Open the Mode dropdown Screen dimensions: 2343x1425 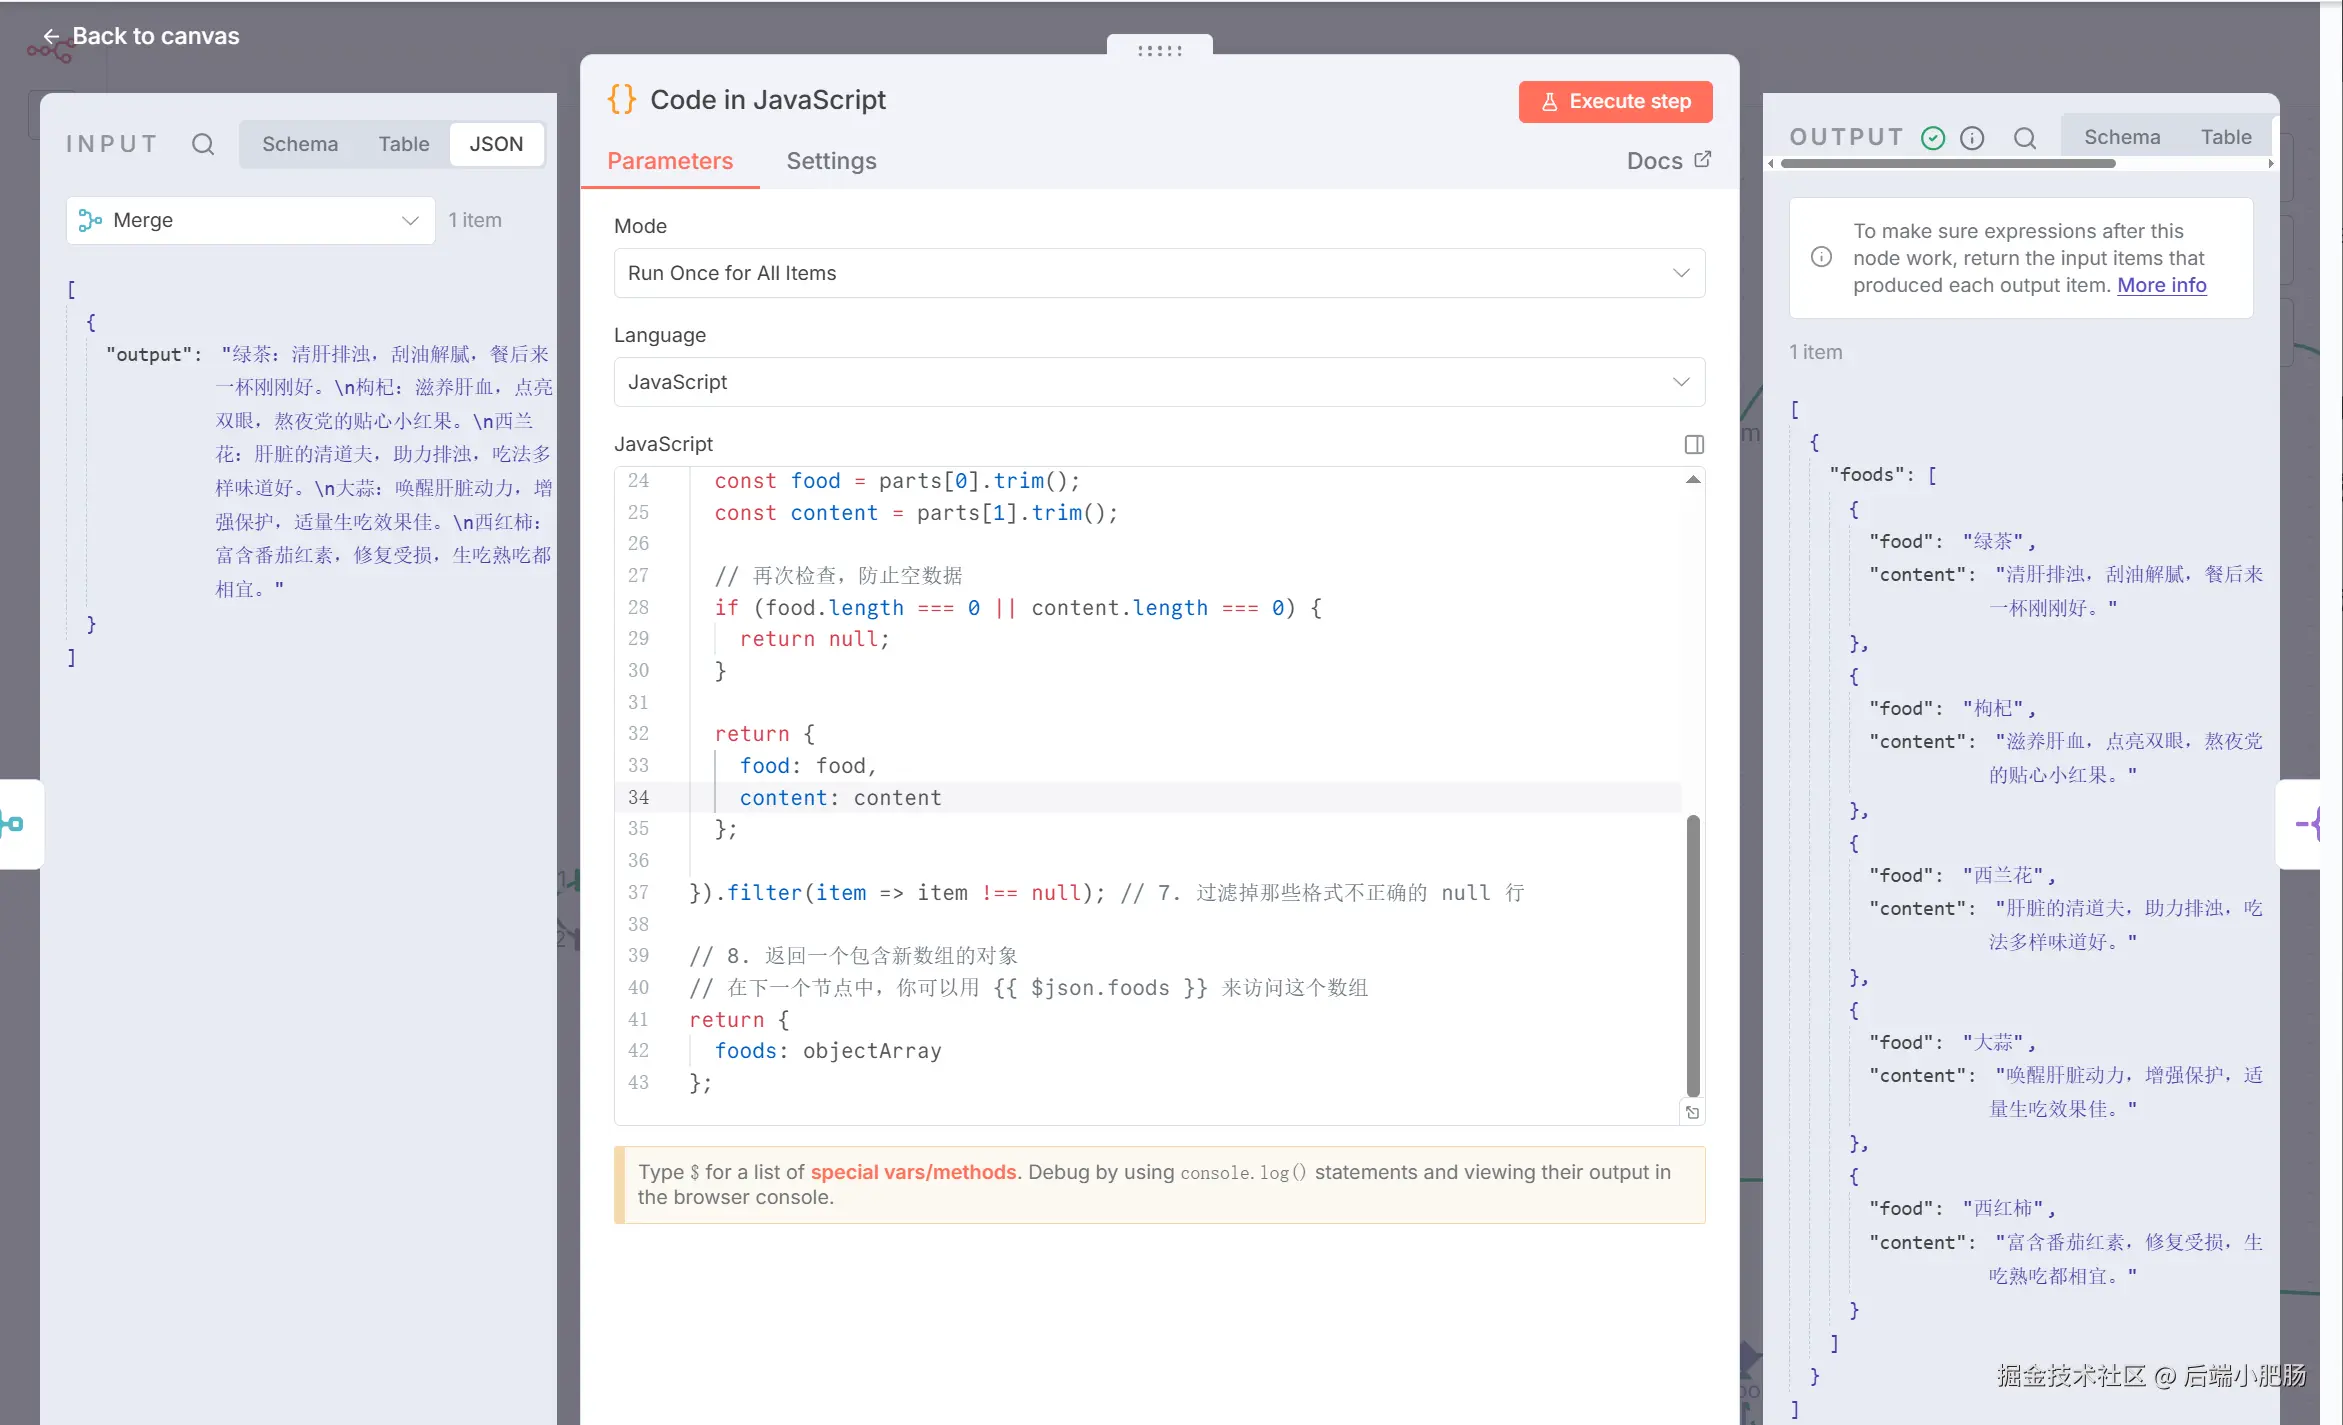click(x=1159, y=273)
